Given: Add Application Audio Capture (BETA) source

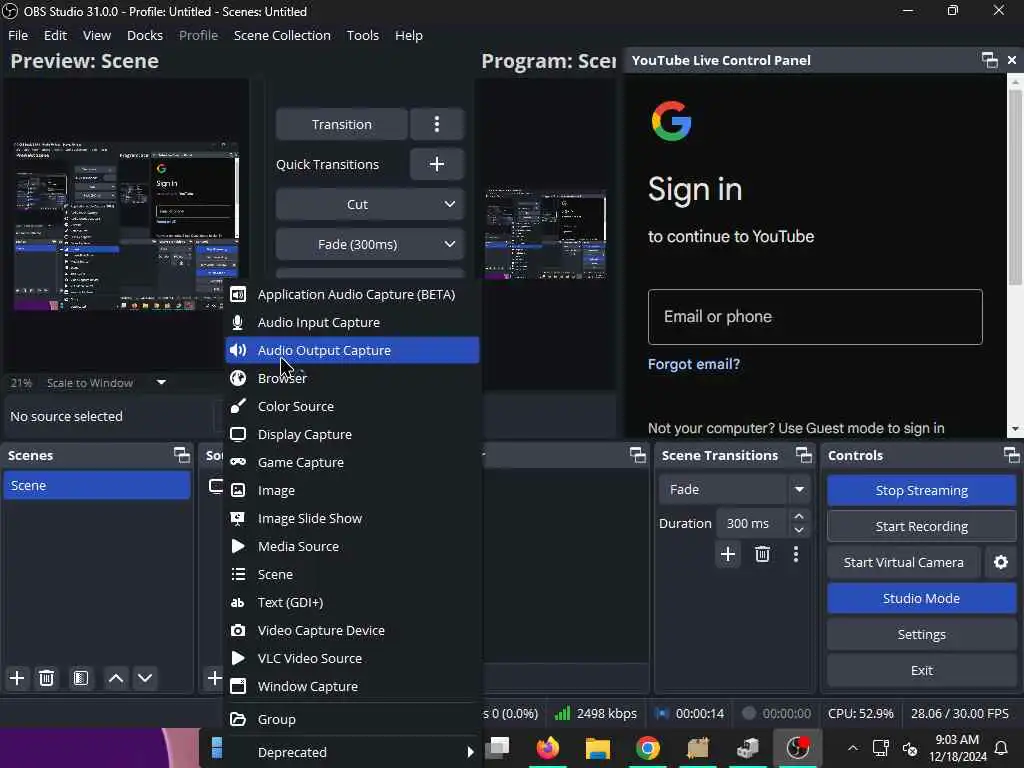Looking at the screenshot, I should pos(353,295).
